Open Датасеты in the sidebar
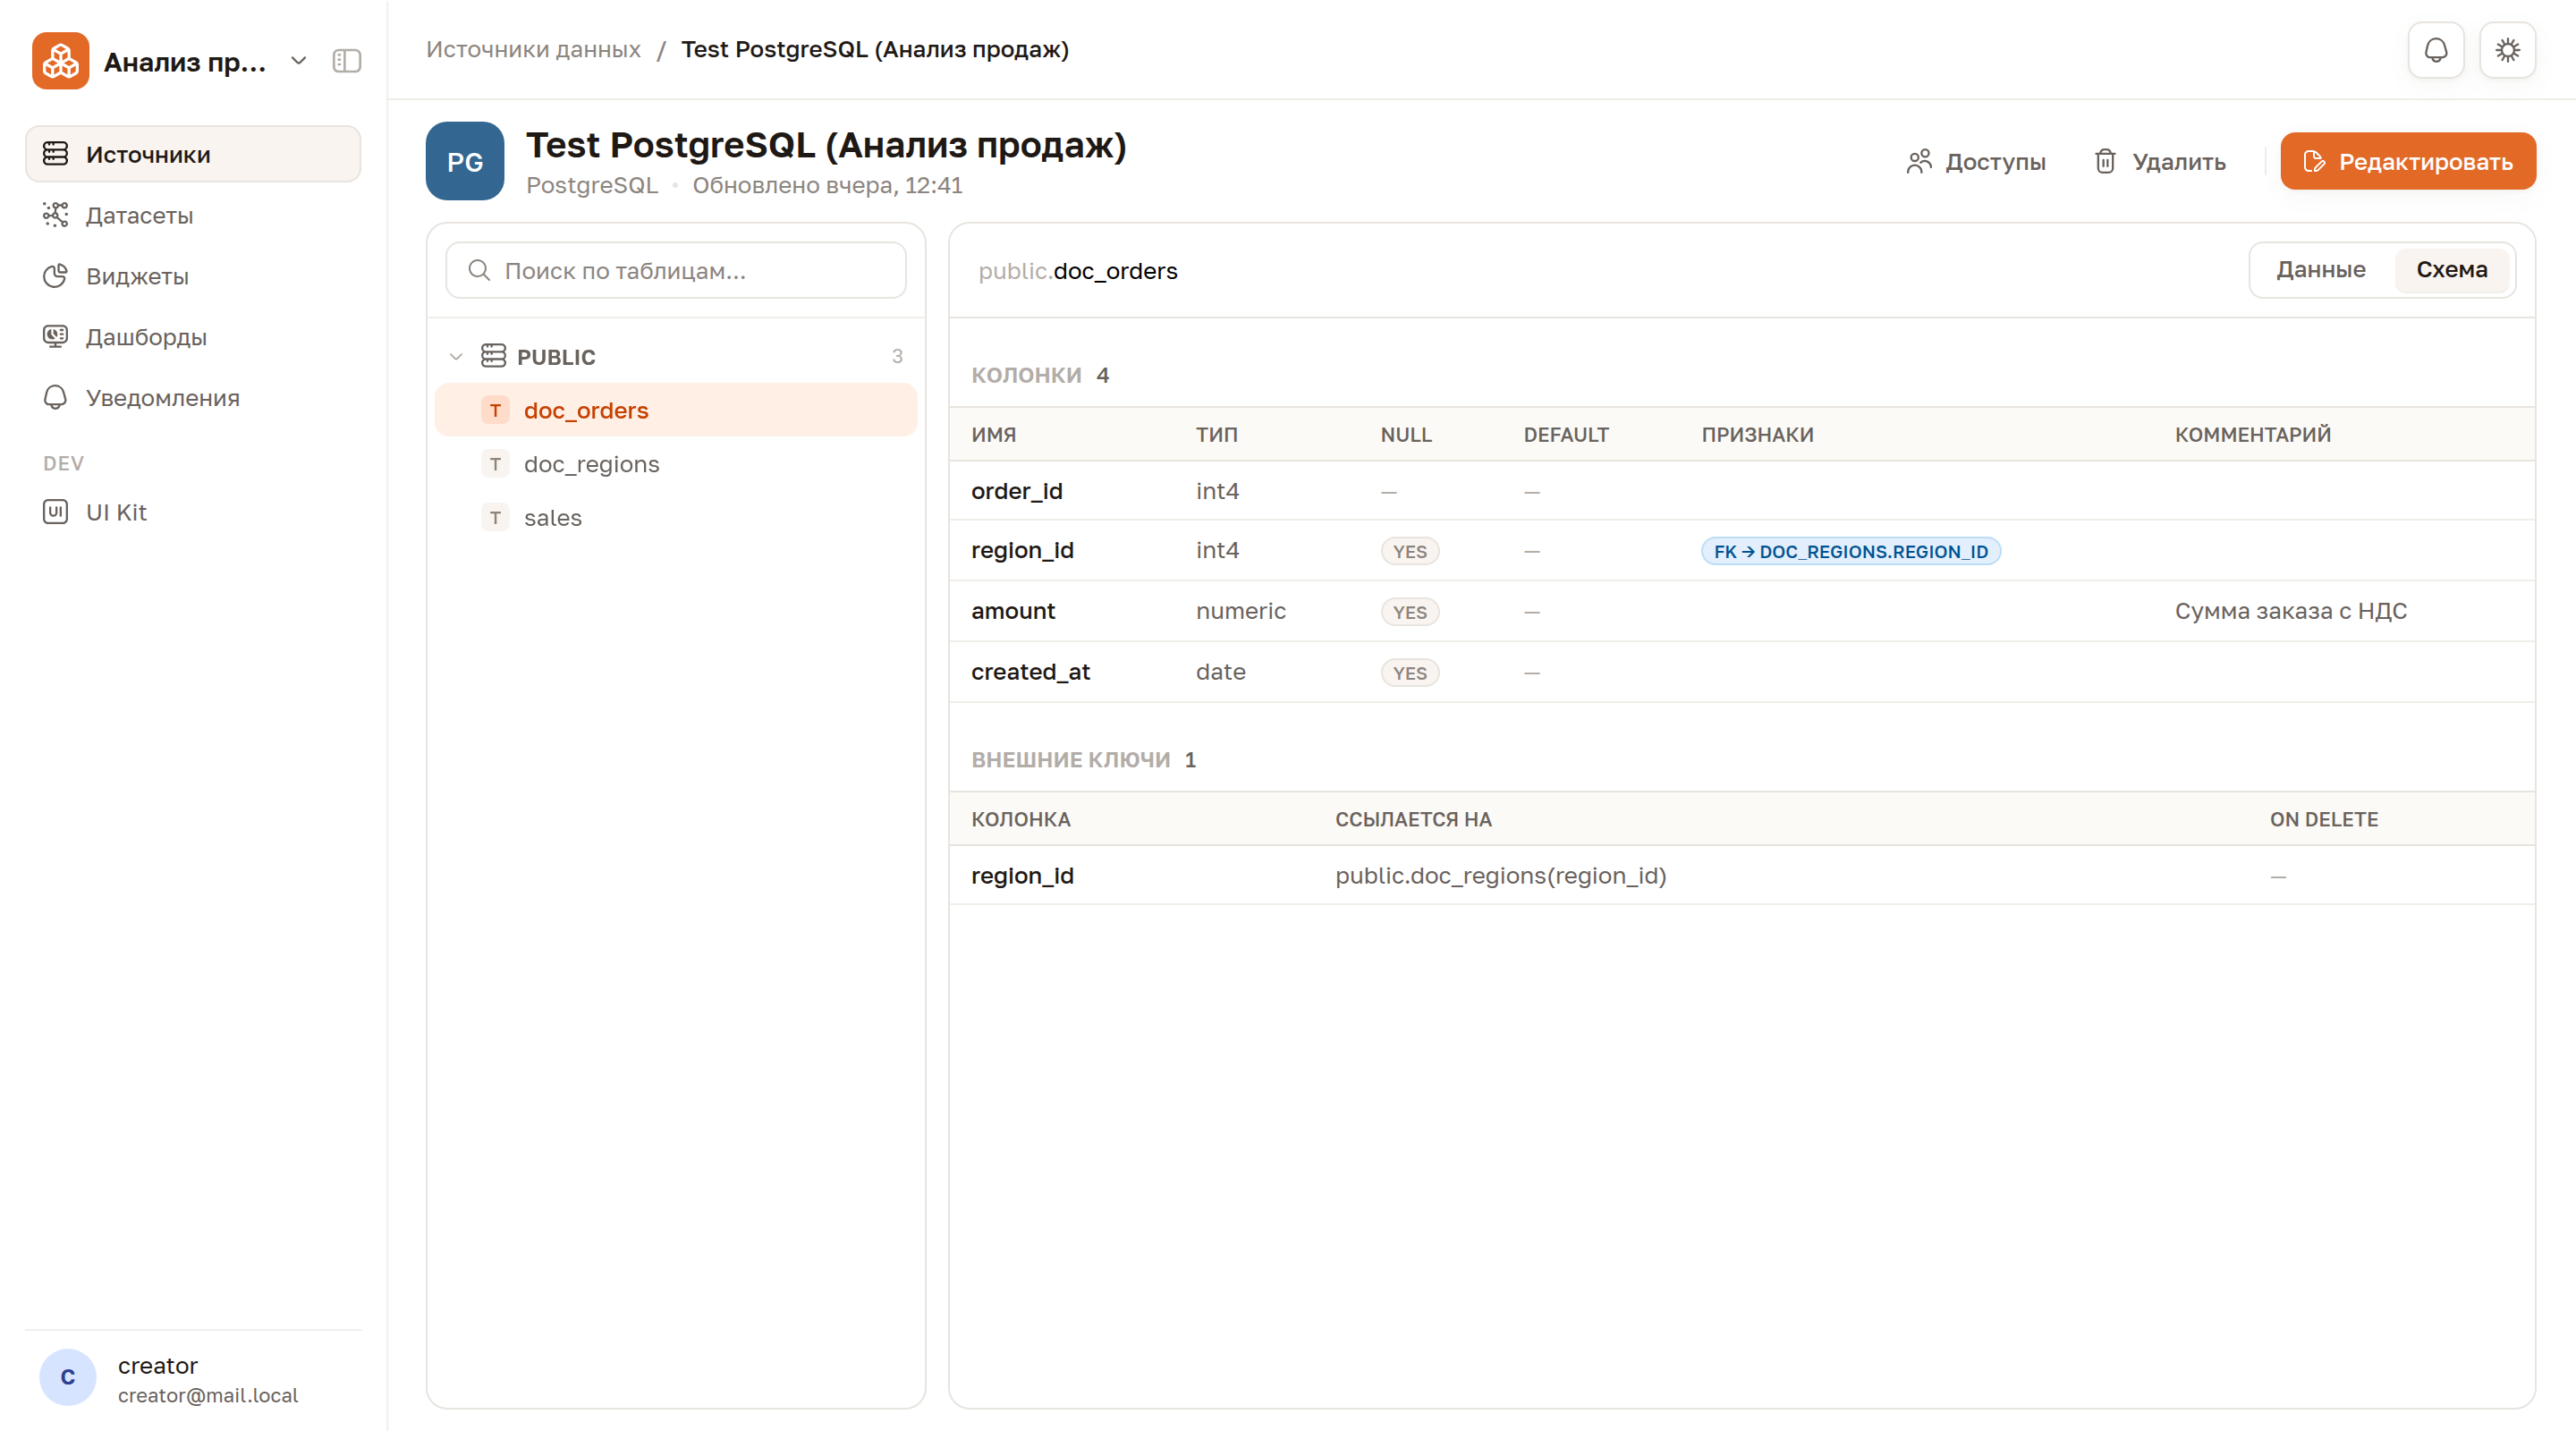2576x1431 pixels. click(193, 215)
